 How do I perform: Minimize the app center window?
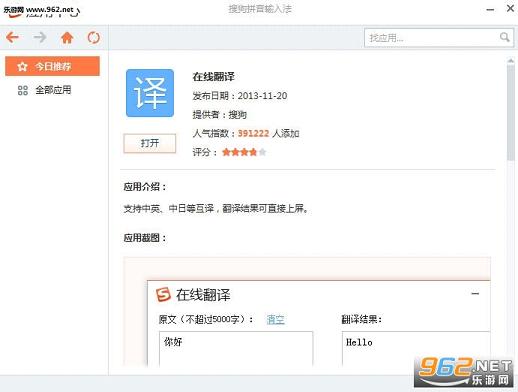point(490,10)
